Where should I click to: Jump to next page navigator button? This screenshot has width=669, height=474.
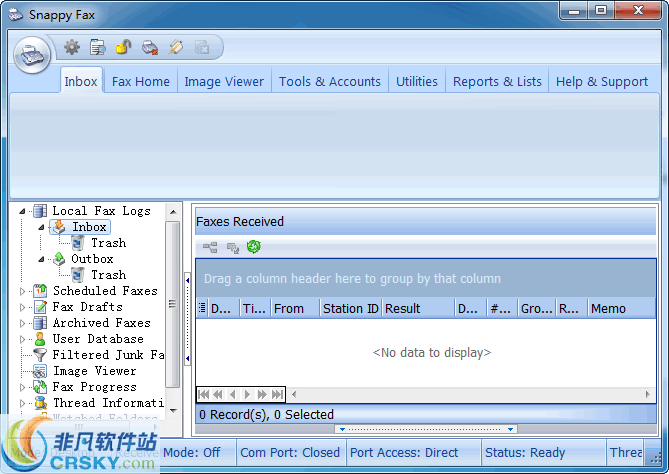pos(262,395)
